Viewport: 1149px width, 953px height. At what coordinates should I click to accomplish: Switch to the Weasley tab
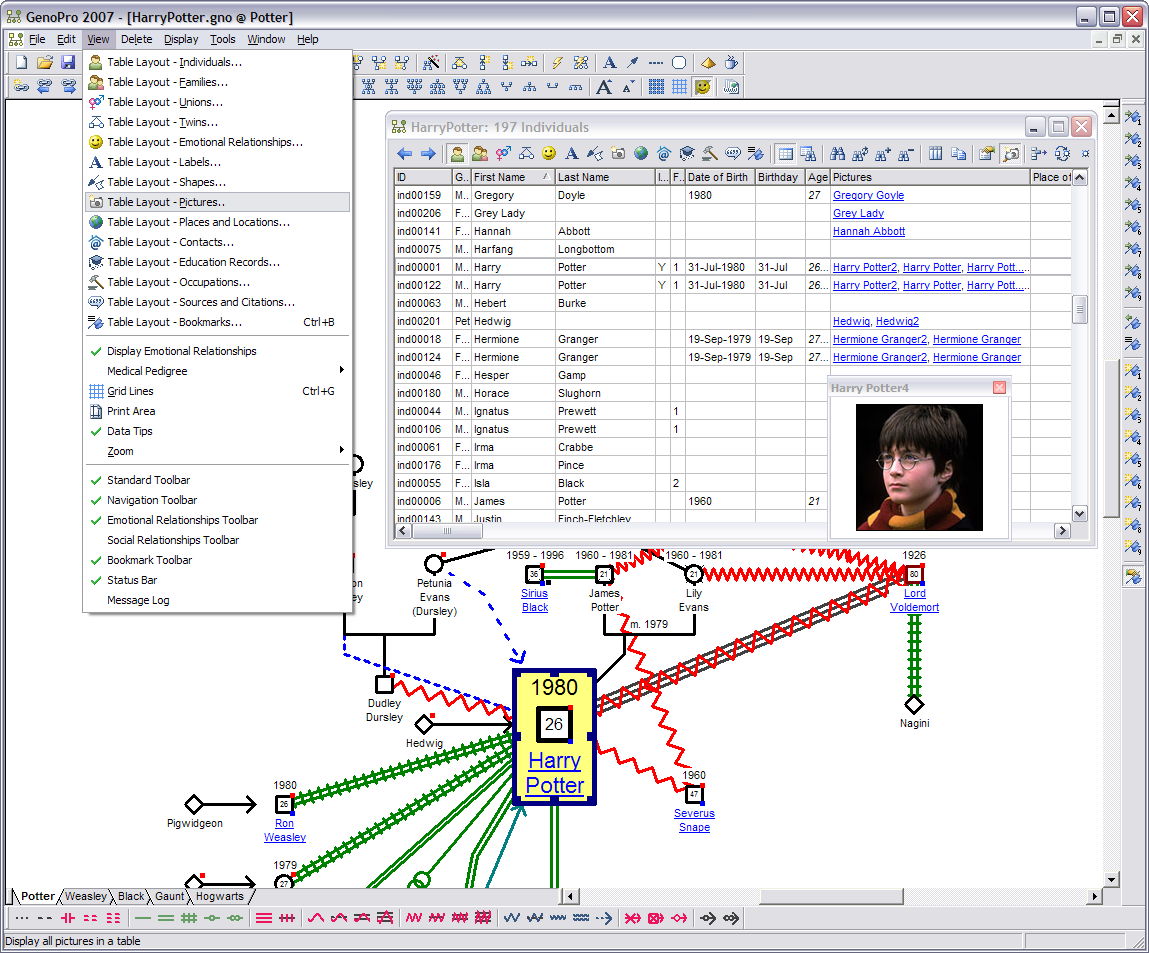pos(86,896)
